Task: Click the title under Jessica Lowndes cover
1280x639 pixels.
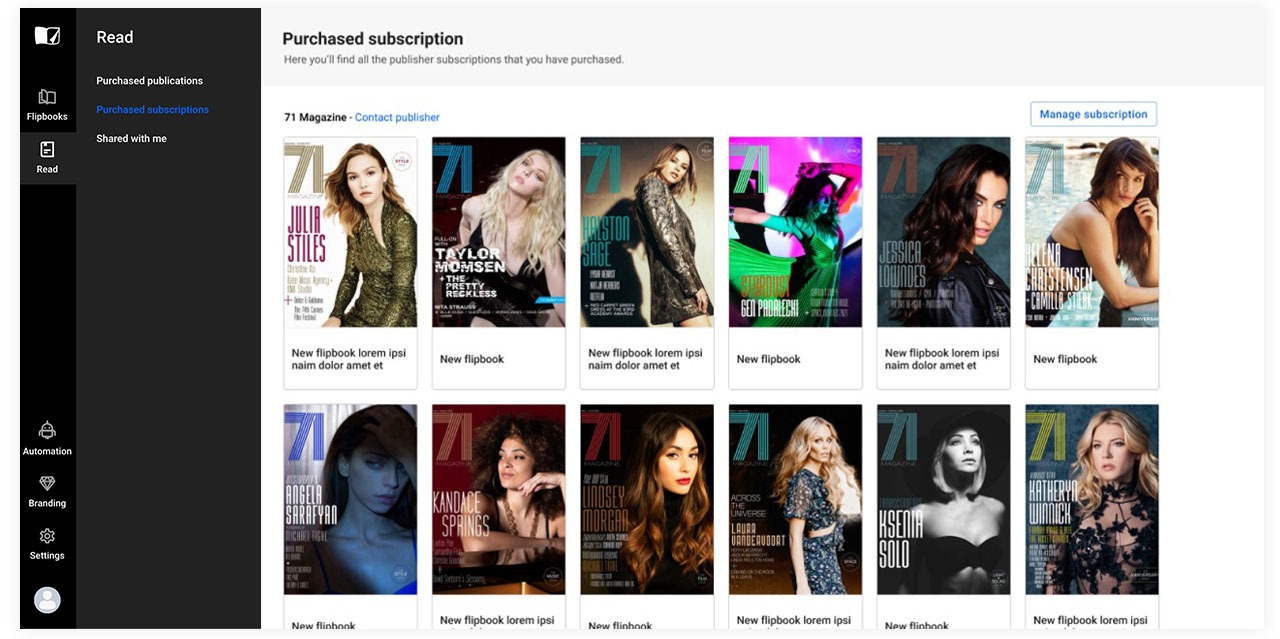Action: 942,359
